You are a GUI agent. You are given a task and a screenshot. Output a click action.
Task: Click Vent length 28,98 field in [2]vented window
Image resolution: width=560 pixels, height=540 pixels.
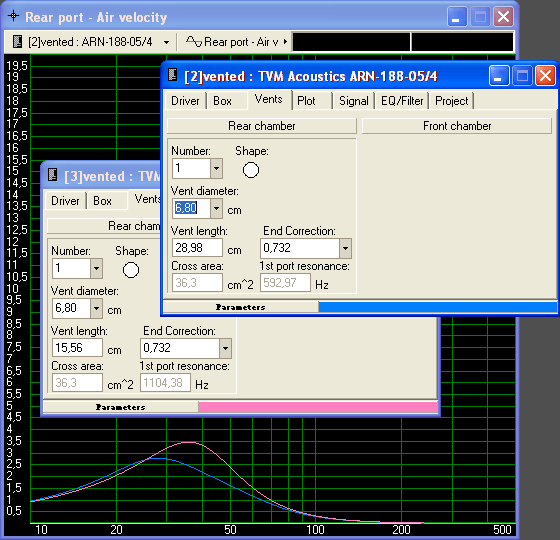pyautogui.click(x=198, y=248)
